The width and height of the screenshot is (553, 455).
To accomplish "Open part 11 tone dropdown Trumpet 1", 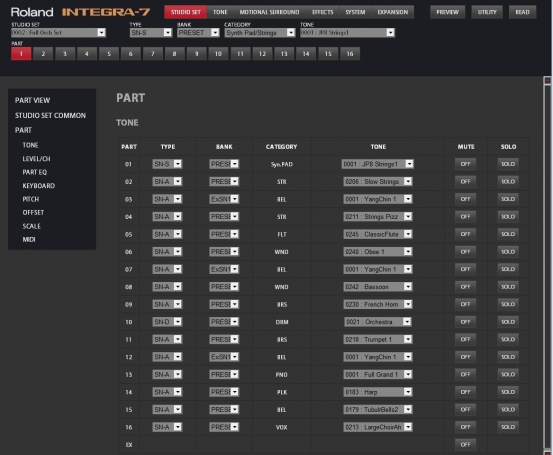I will (x=377, y=339).
